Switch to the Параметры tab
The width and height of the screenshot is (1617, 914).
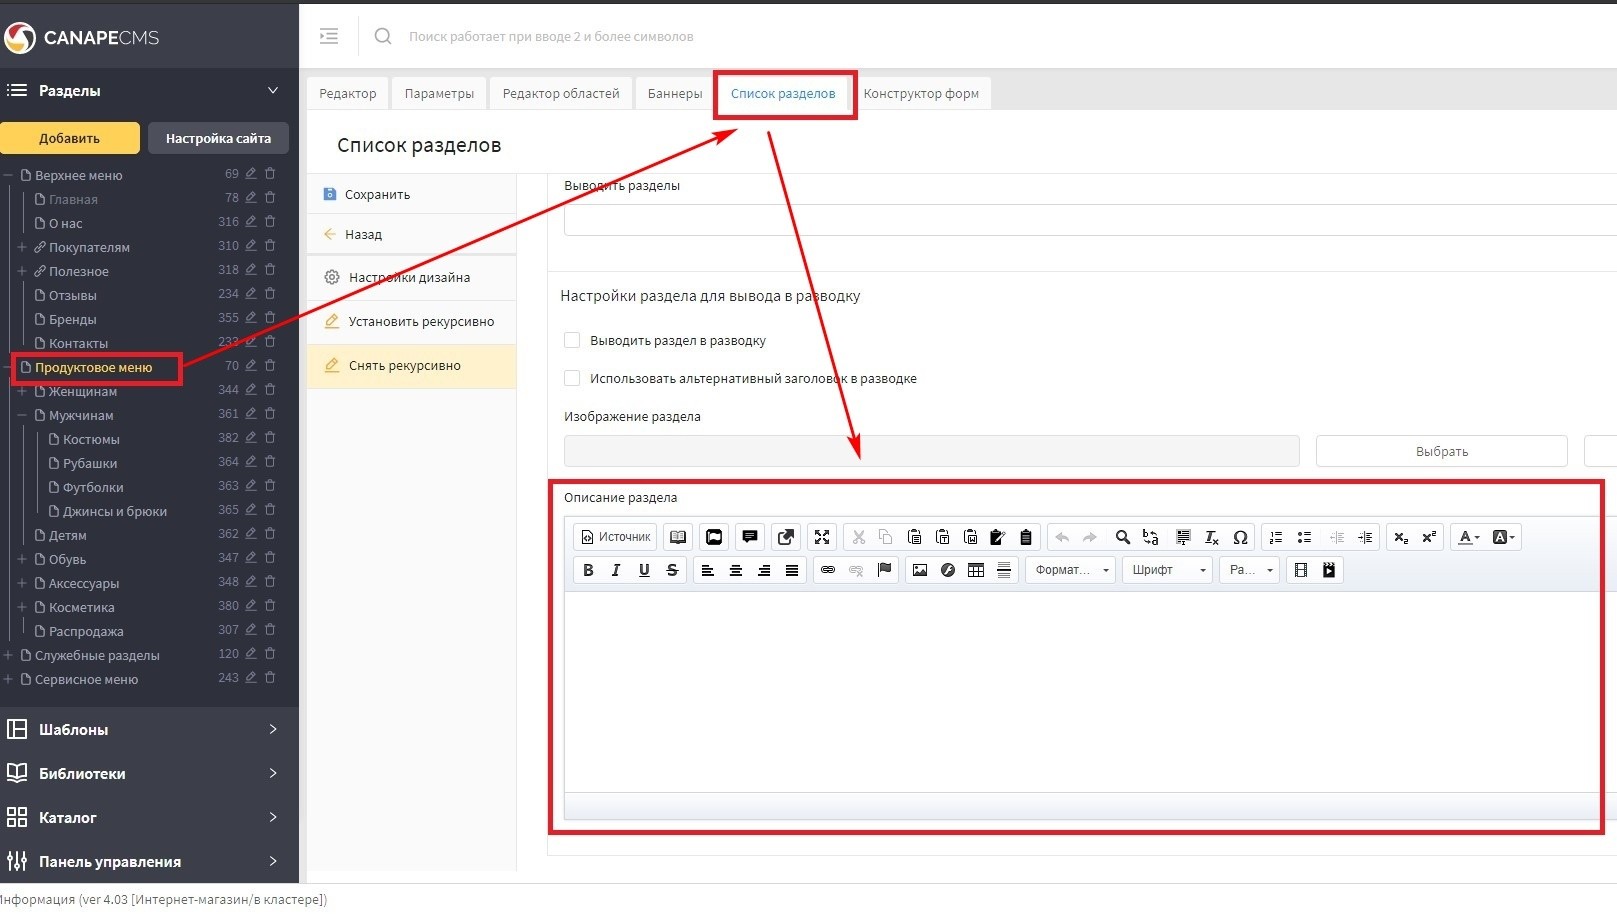[439, 93]
